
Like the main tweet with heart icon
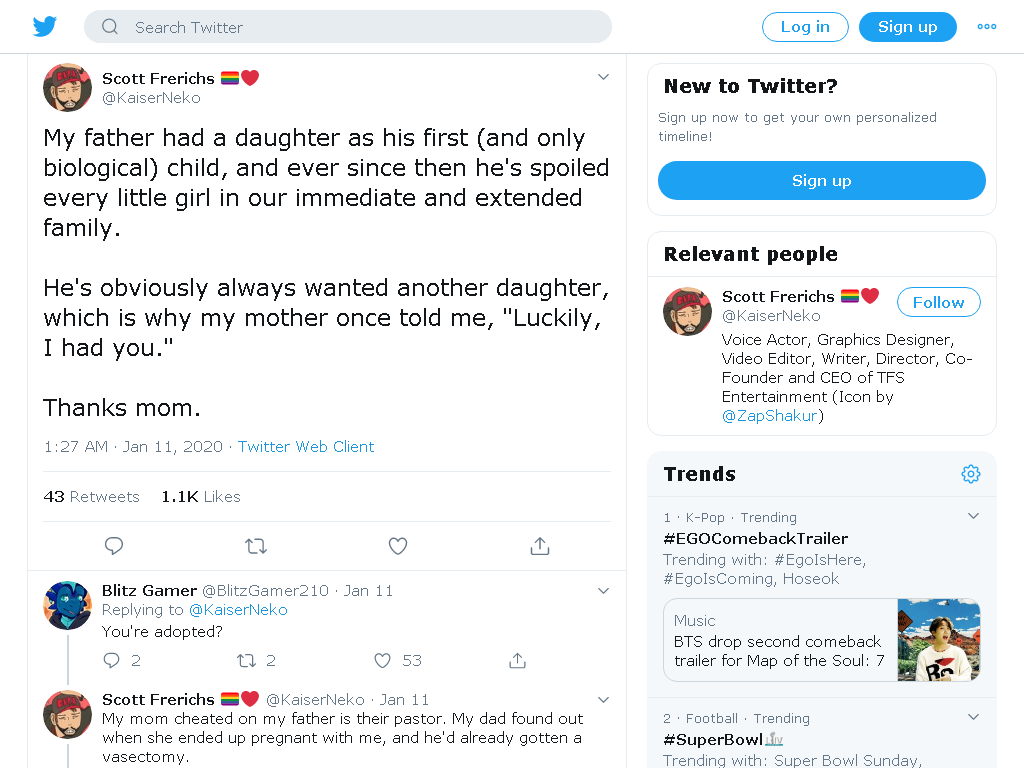click(x=398, y=546)
